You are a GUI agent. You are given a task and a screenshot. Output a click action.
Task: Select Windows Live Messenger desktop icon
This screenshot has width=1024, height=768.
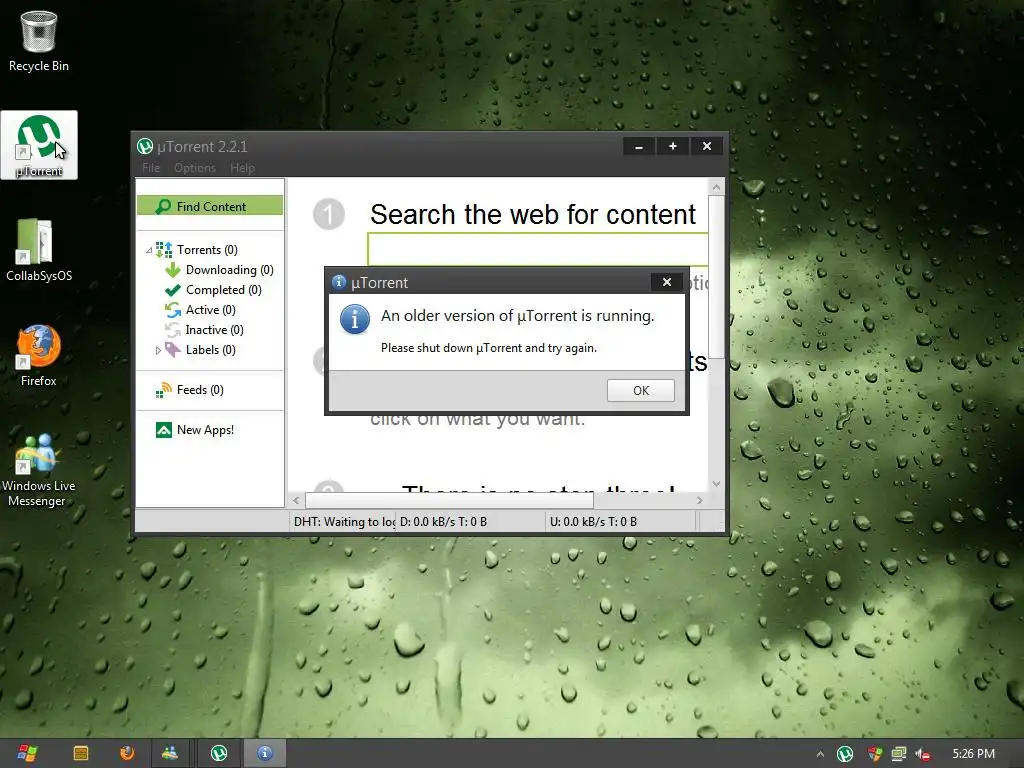pos(39,469)
